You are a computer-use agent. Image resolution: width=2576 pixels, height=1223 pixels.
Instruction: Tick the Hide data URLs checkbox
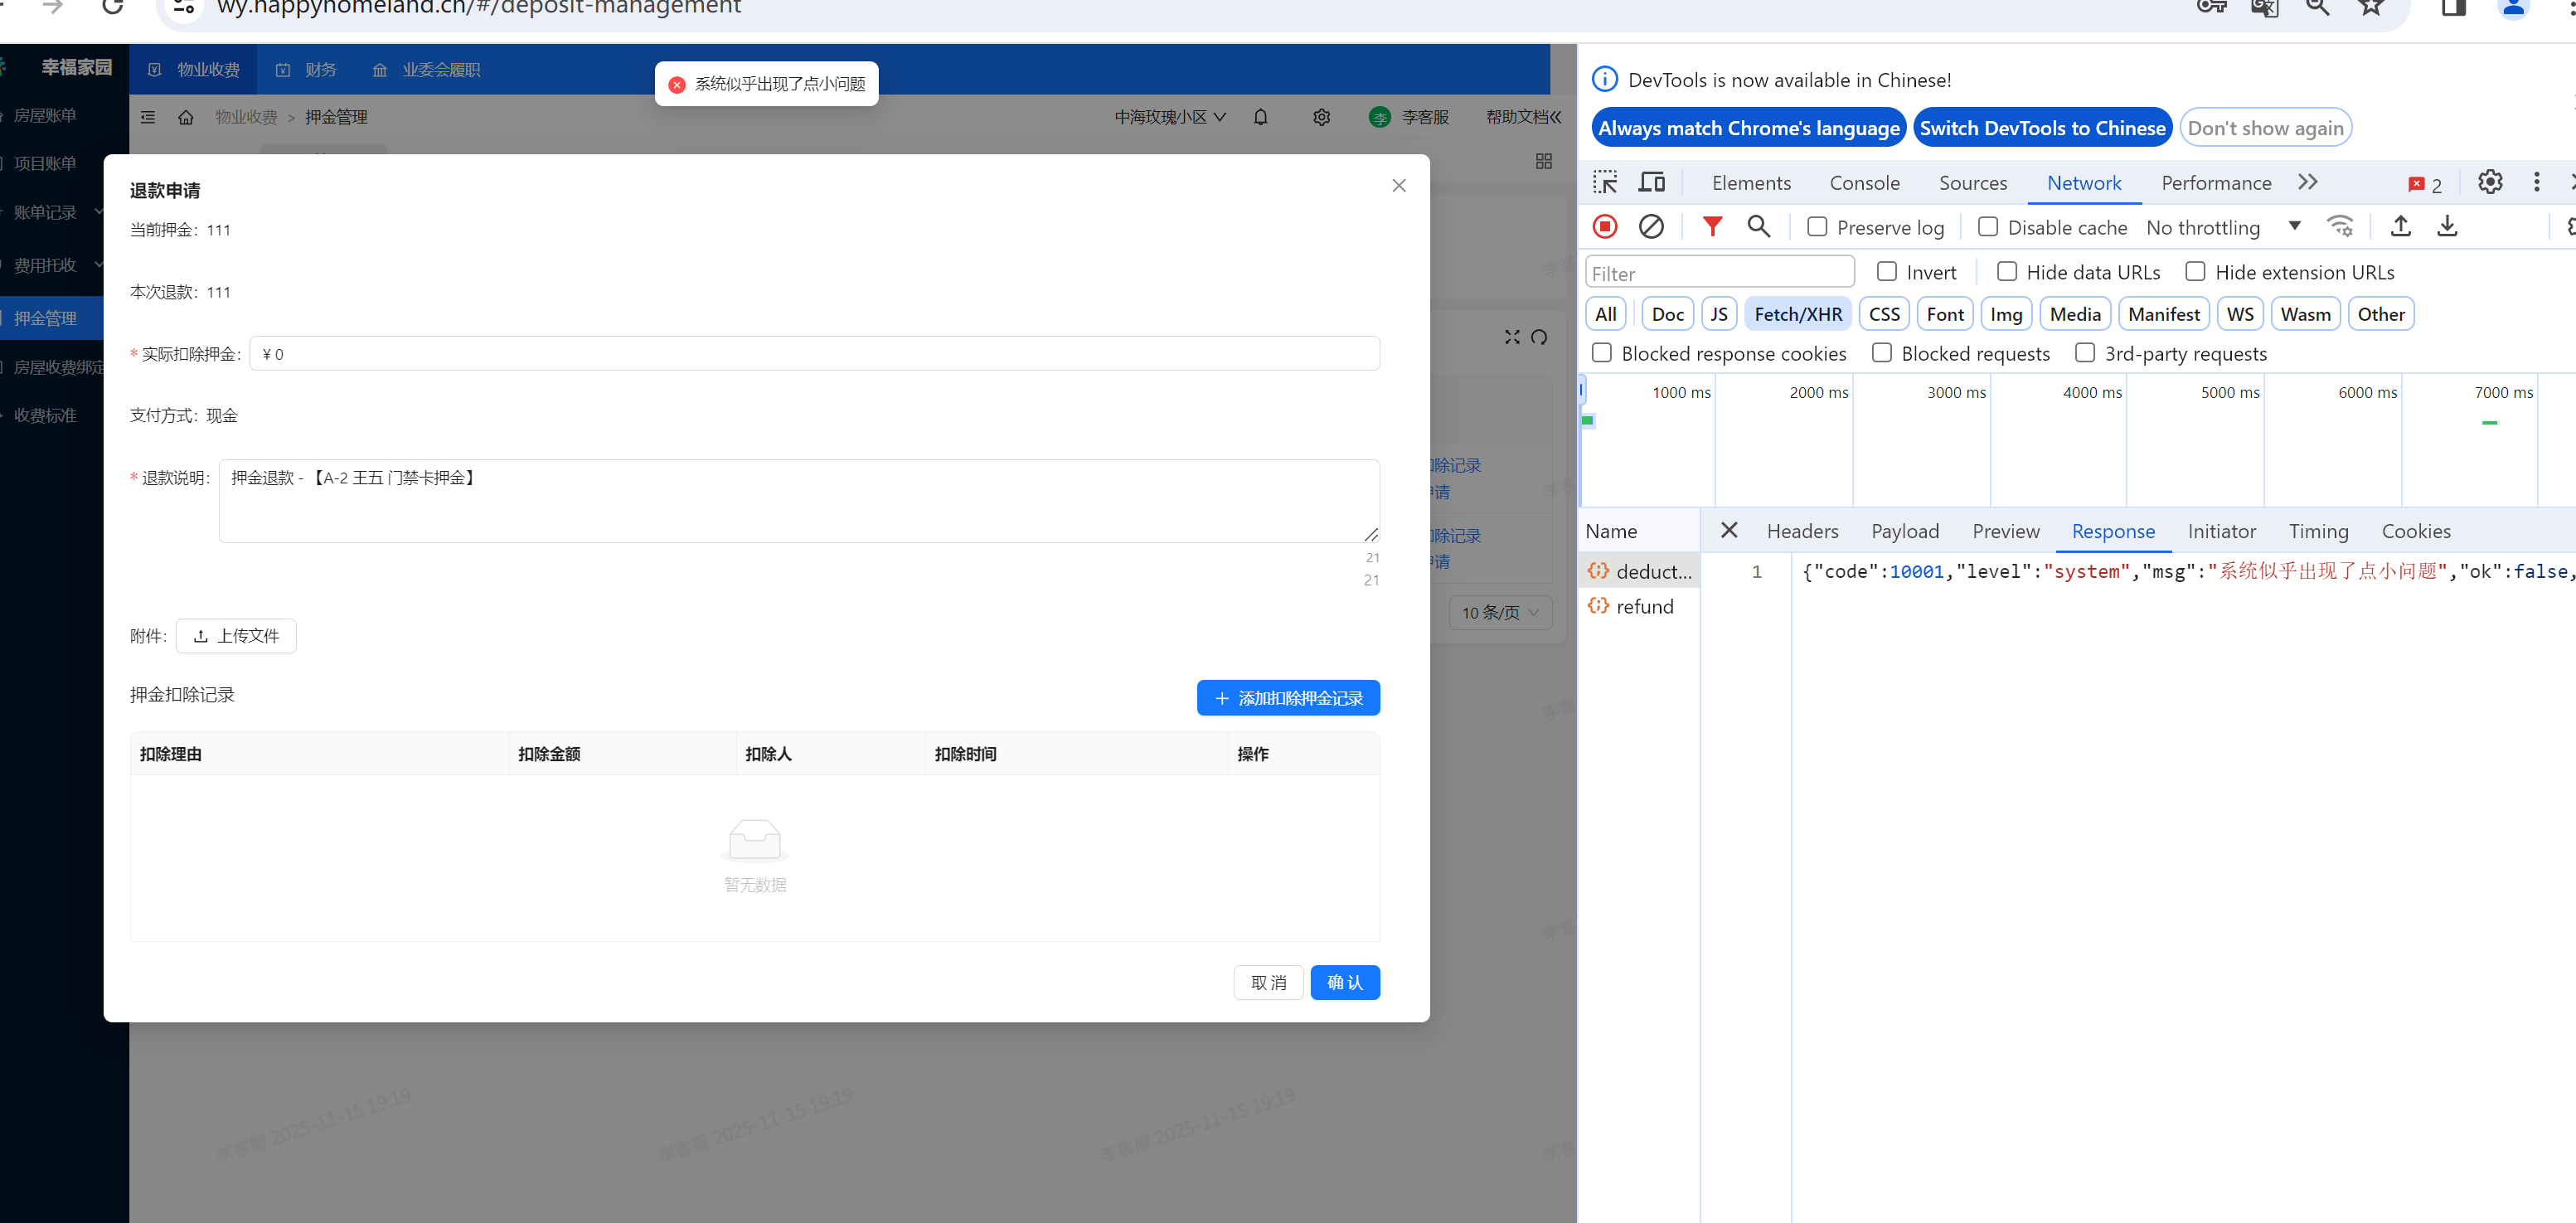2006,272
